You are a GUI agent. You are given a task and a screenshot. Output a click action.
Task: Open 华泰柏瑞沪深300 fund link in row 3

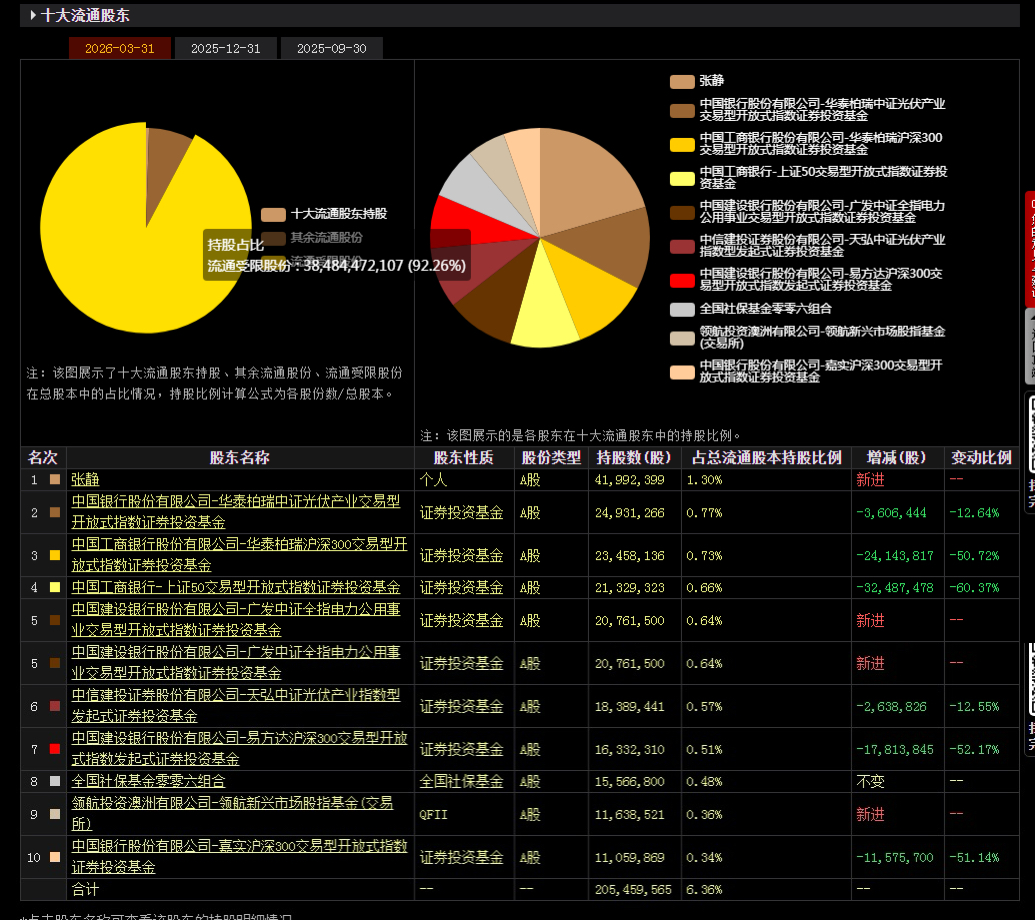coord(240,555)
